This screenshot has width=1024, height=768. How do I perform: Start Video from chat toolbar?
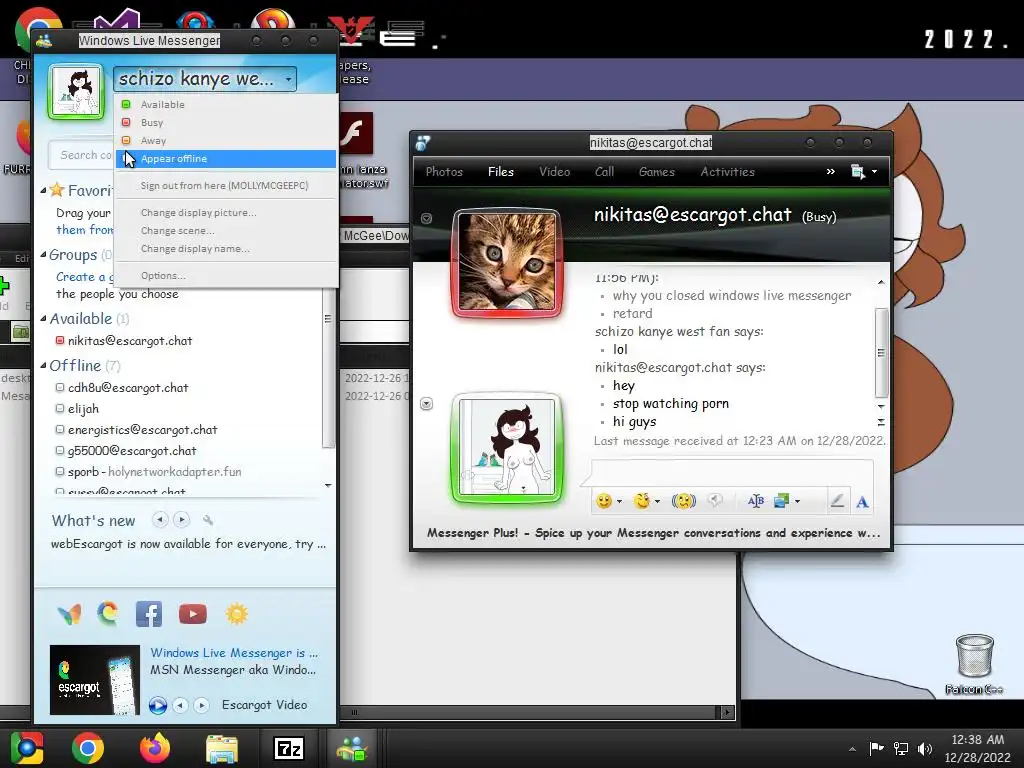(554, 172)
